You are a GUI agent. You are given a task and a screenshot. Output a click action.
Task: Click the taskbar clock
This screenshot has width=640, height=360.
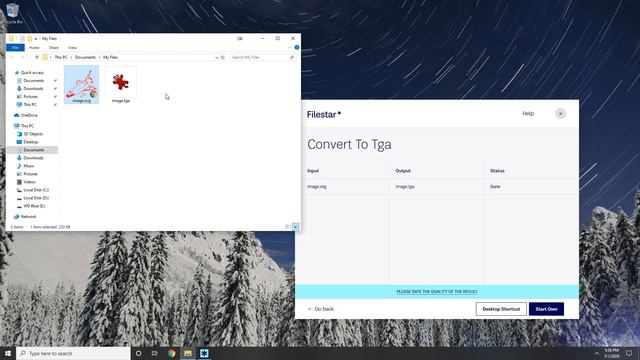[611, 353]
